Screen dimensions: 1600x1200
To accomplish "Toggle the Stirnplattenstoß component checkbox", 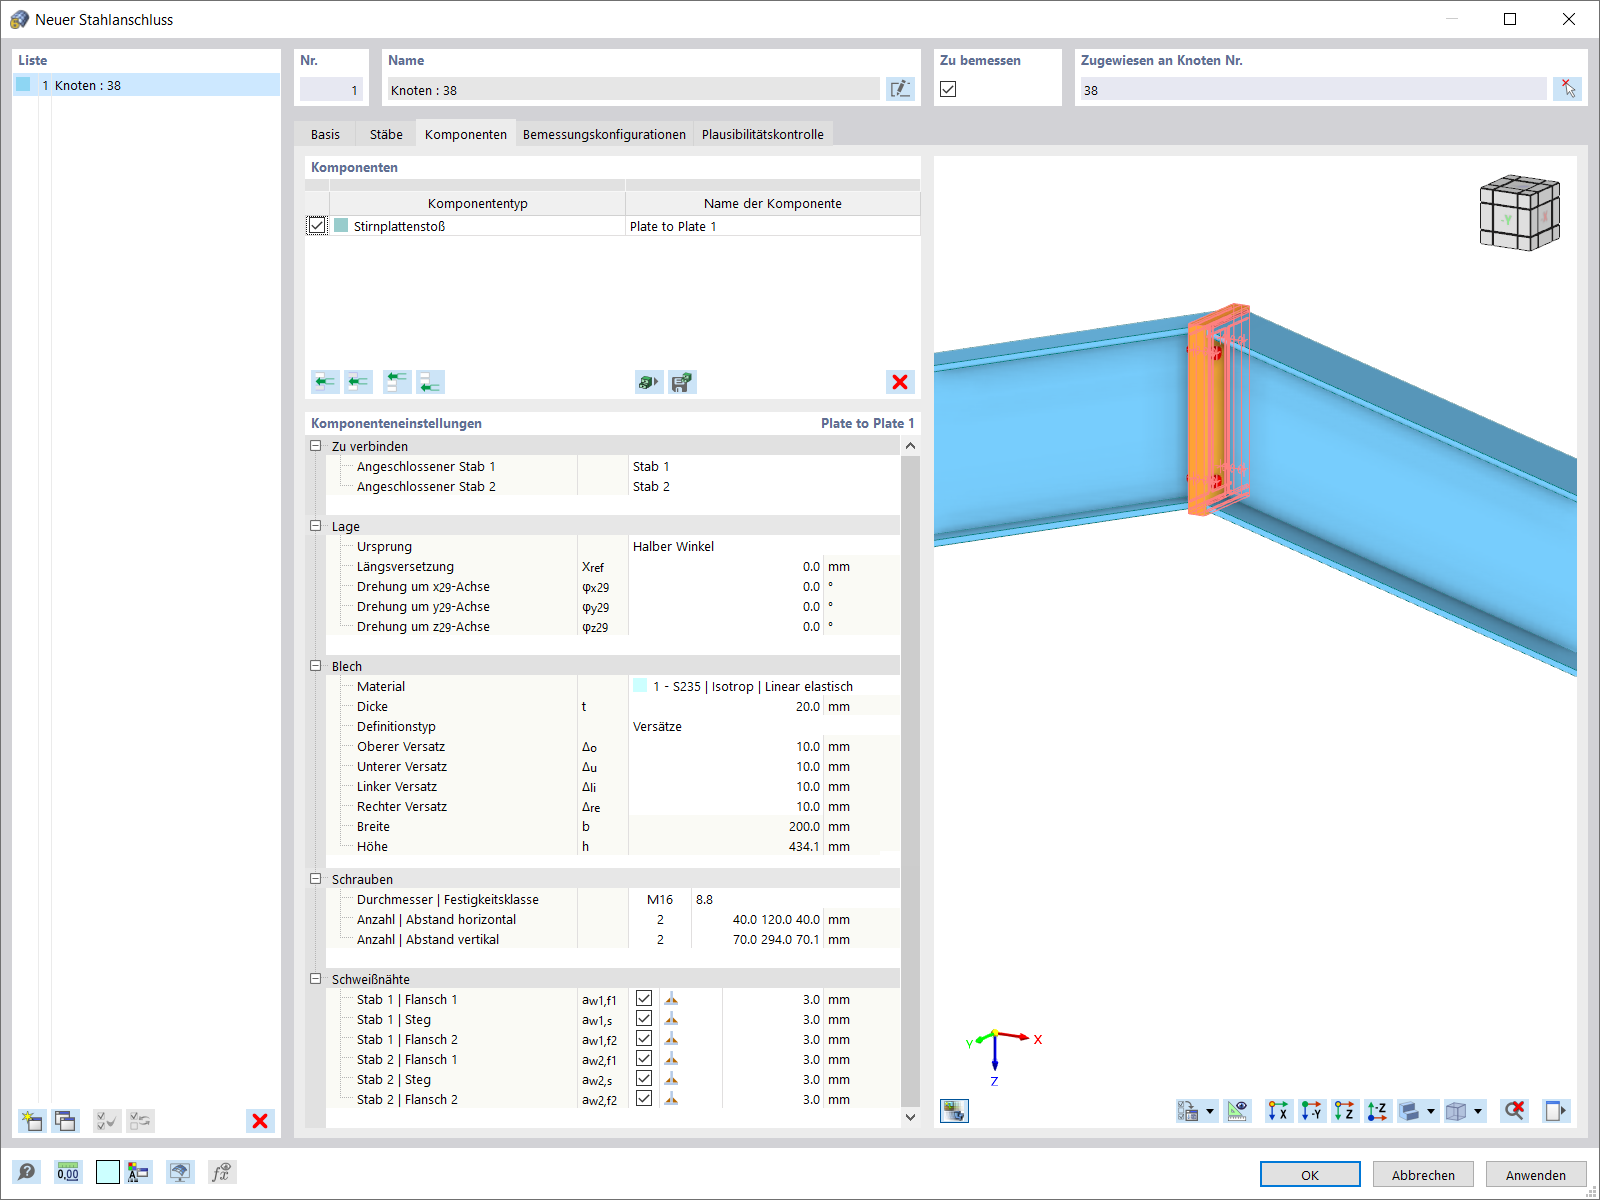I will click(x=317, y=226).
